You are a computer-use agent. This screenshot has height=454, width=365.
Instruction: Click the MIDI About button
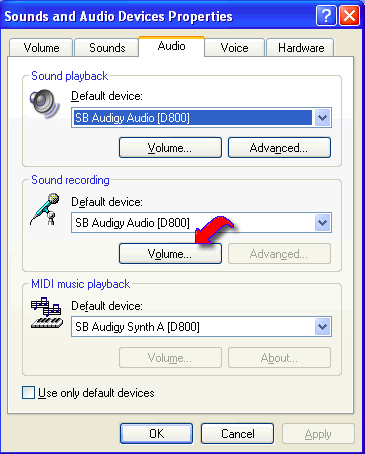[279, 358]
